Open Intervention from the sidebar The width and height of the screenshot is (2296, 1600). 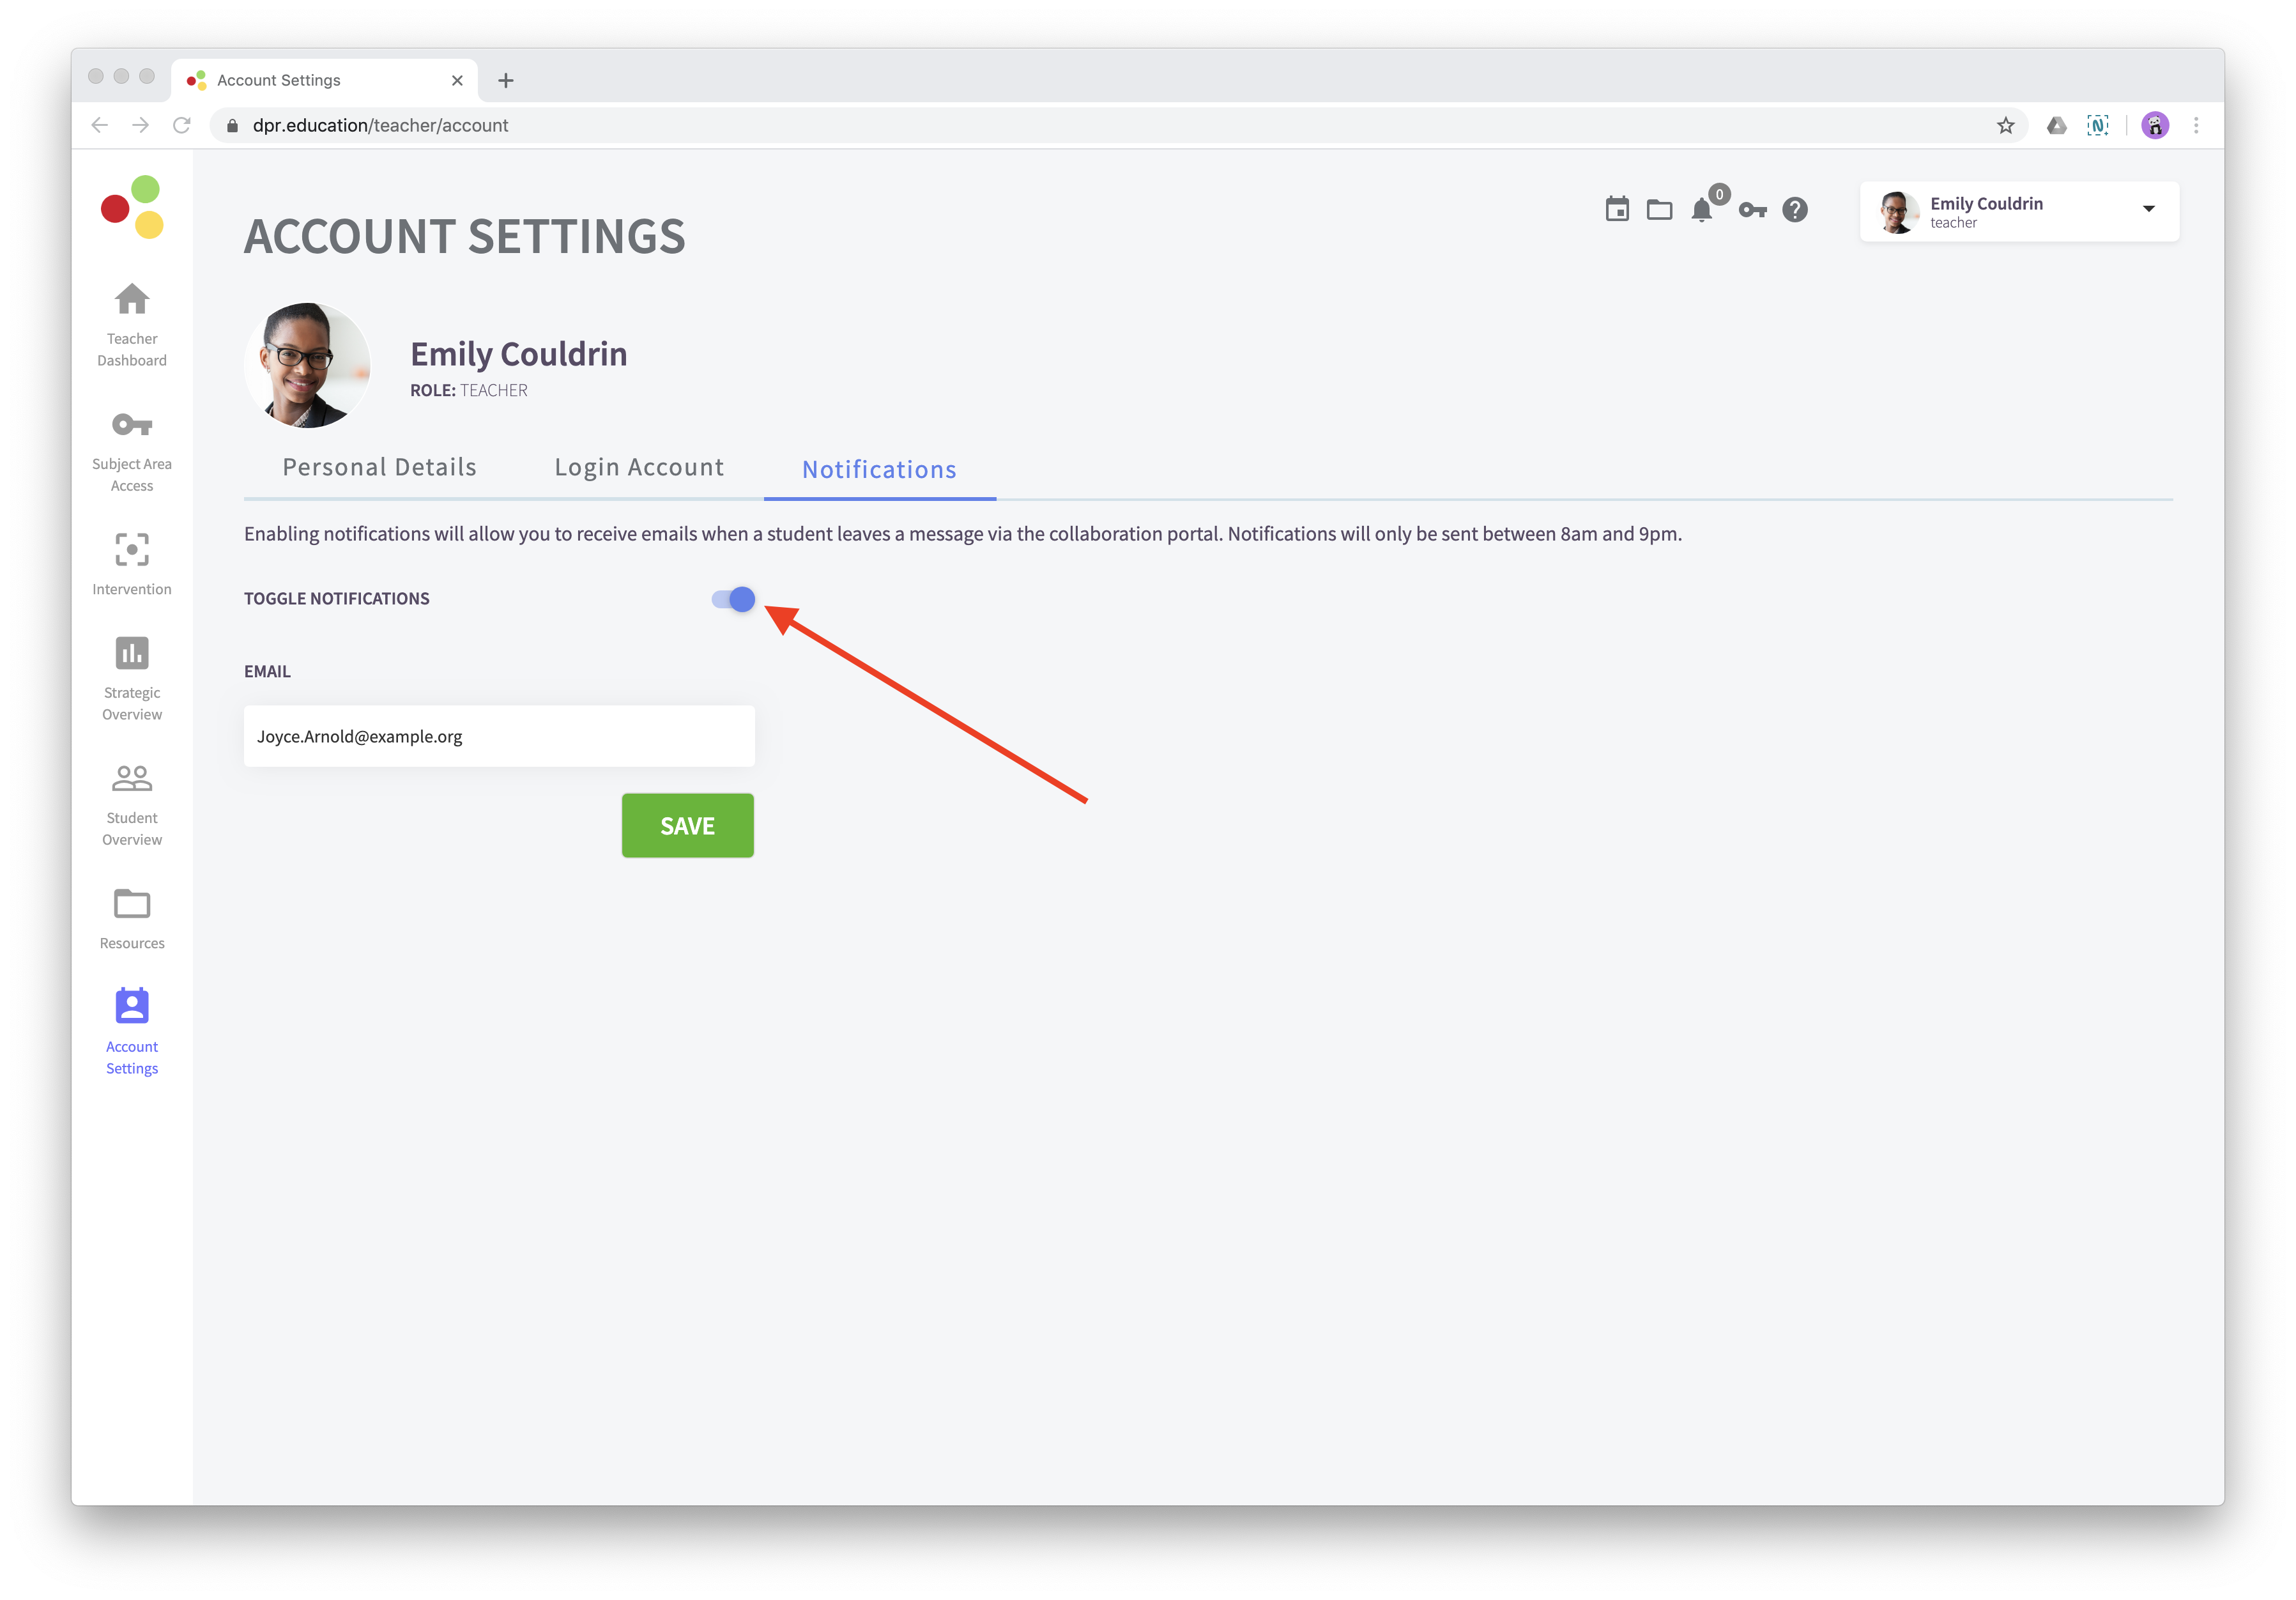point(132,564)
